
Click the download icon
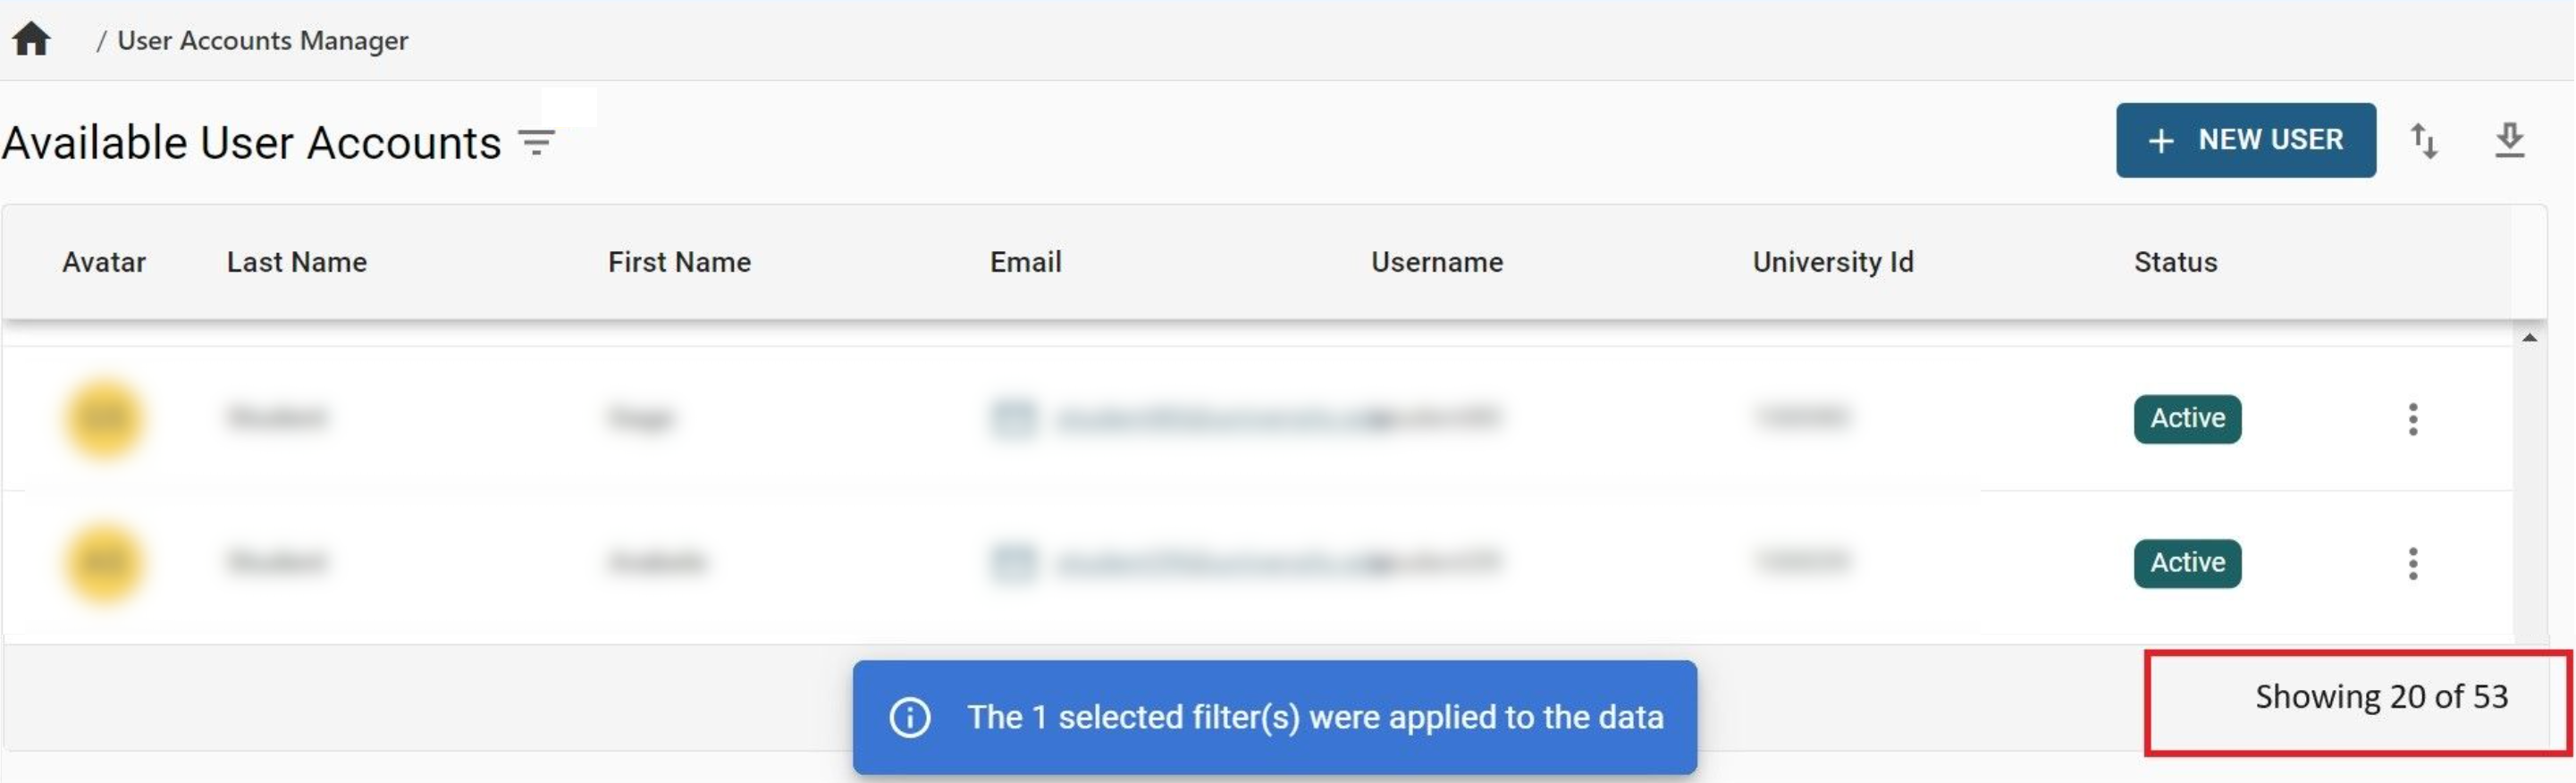2509,141
